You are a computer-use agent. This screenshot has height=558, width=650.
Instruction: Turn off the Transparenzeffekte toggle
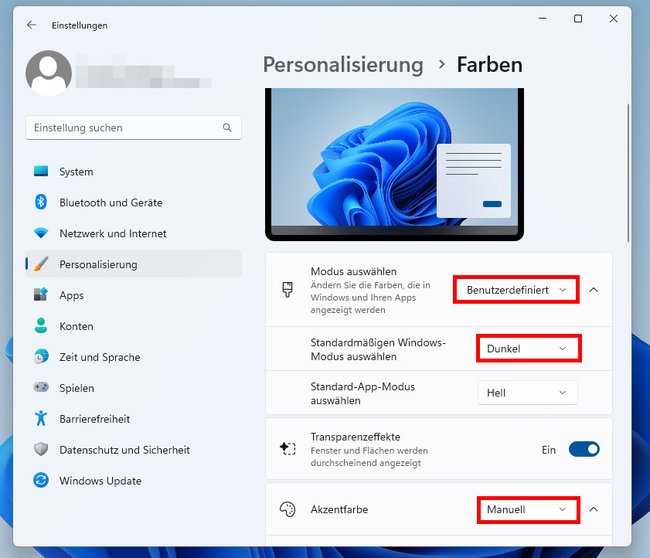[x=584, y=449]
